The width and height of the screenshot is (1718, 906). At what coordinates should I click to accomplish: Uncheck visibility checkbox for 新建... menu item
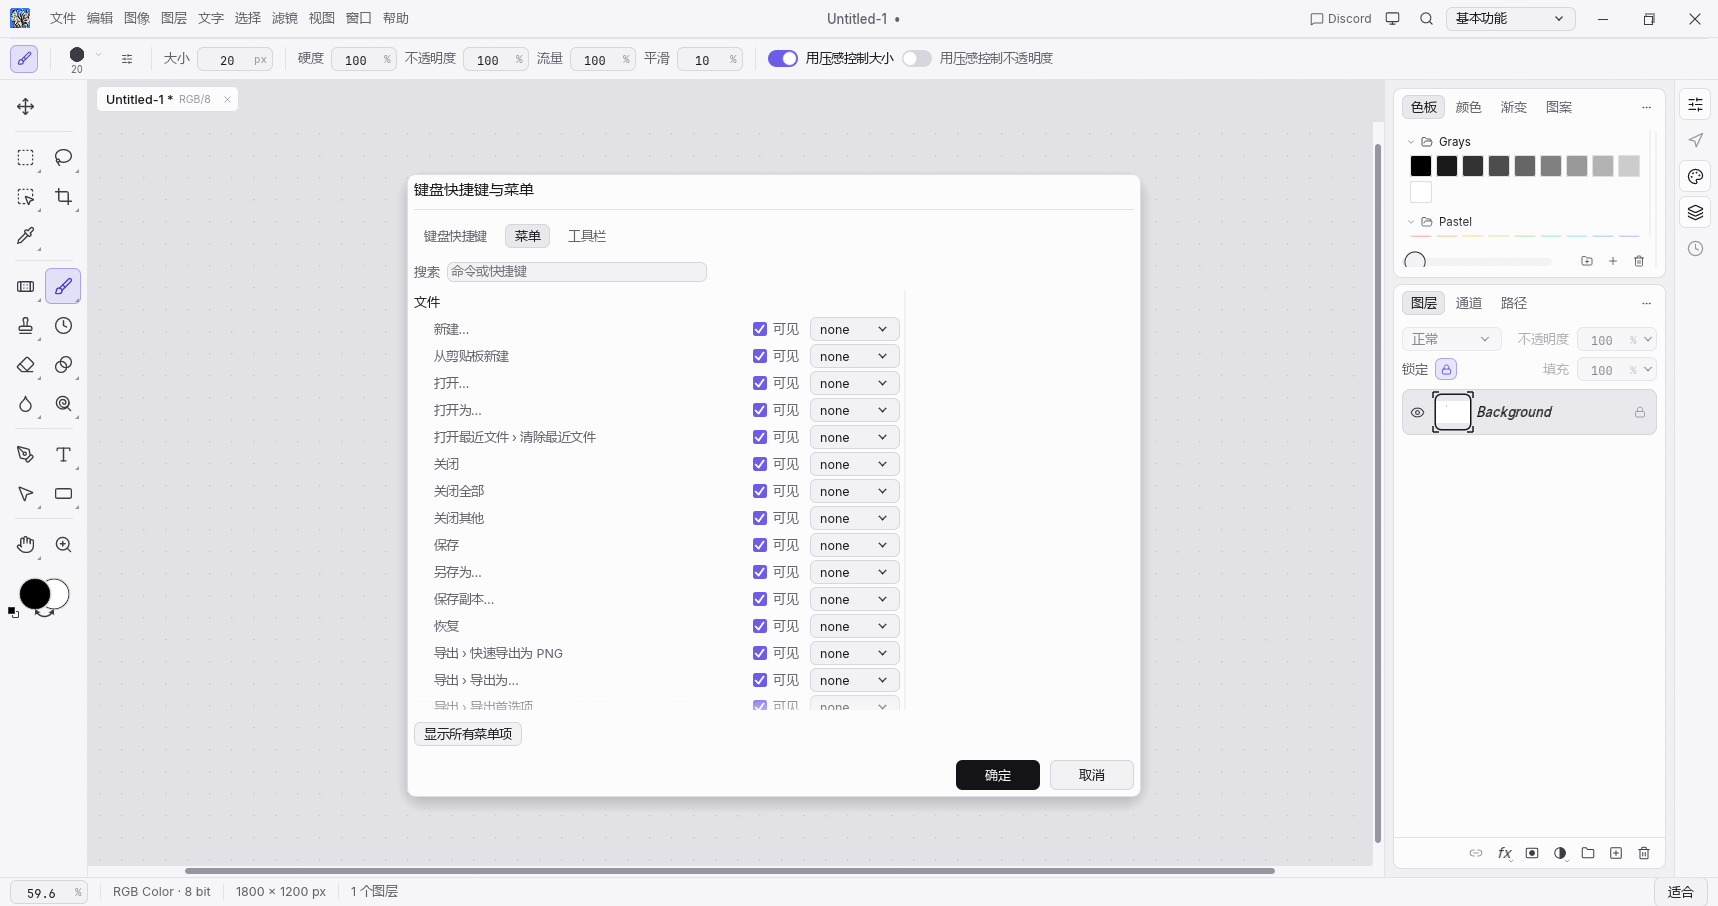(x=760, y=329)
